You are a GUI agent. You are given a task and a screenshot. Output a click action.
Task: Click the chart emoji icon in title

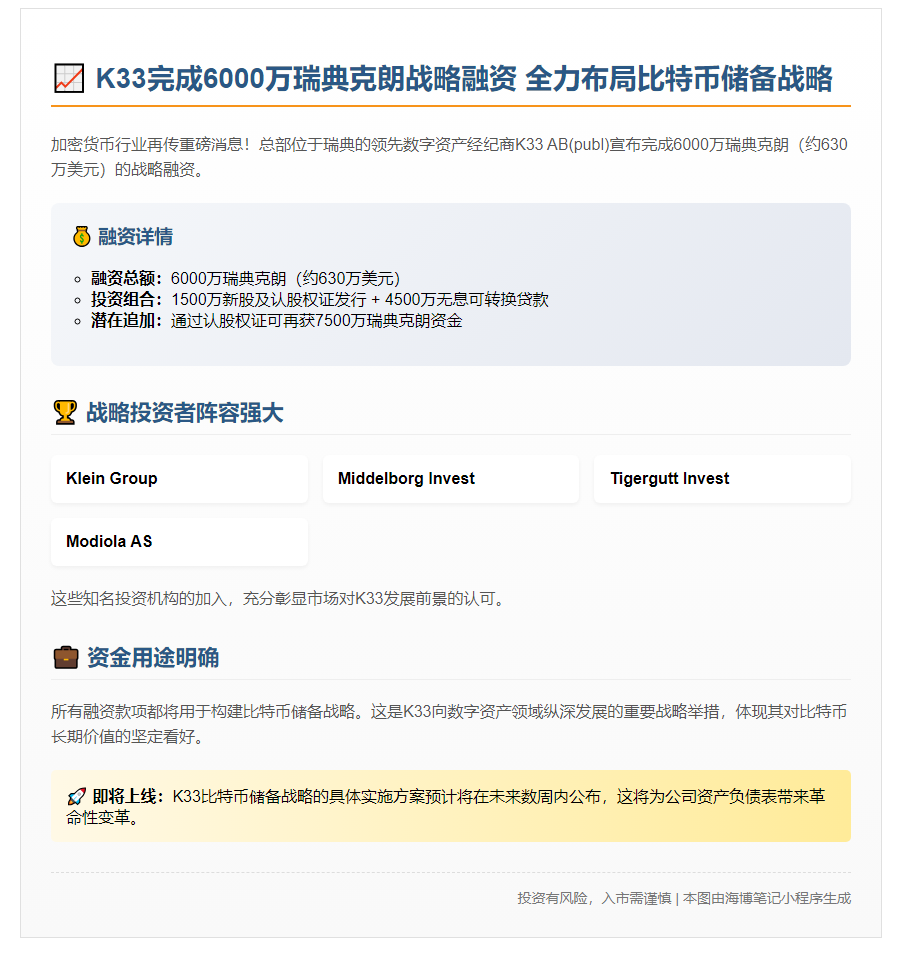point(69,79)
